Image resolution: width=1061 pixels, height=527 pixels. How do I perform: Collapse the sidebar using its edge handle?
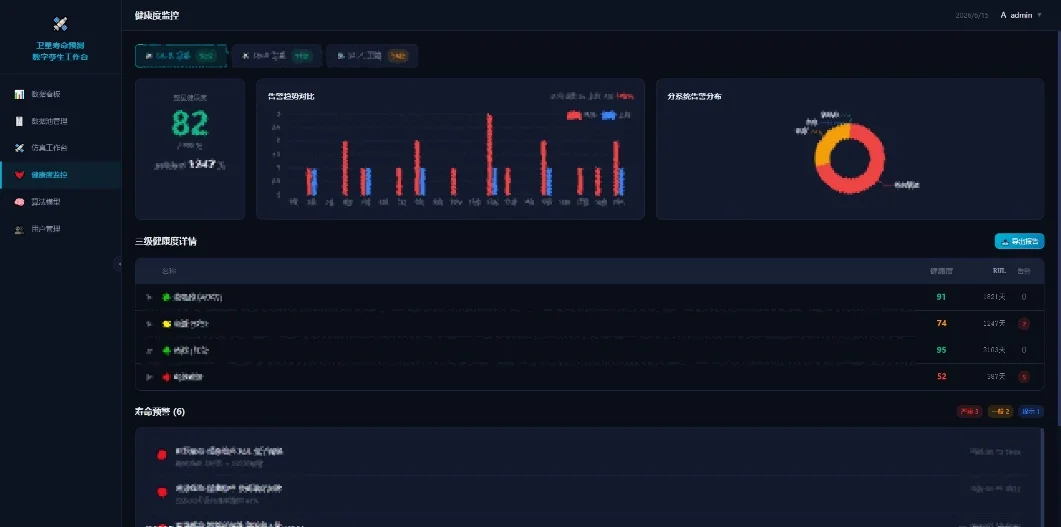point(119,264)
